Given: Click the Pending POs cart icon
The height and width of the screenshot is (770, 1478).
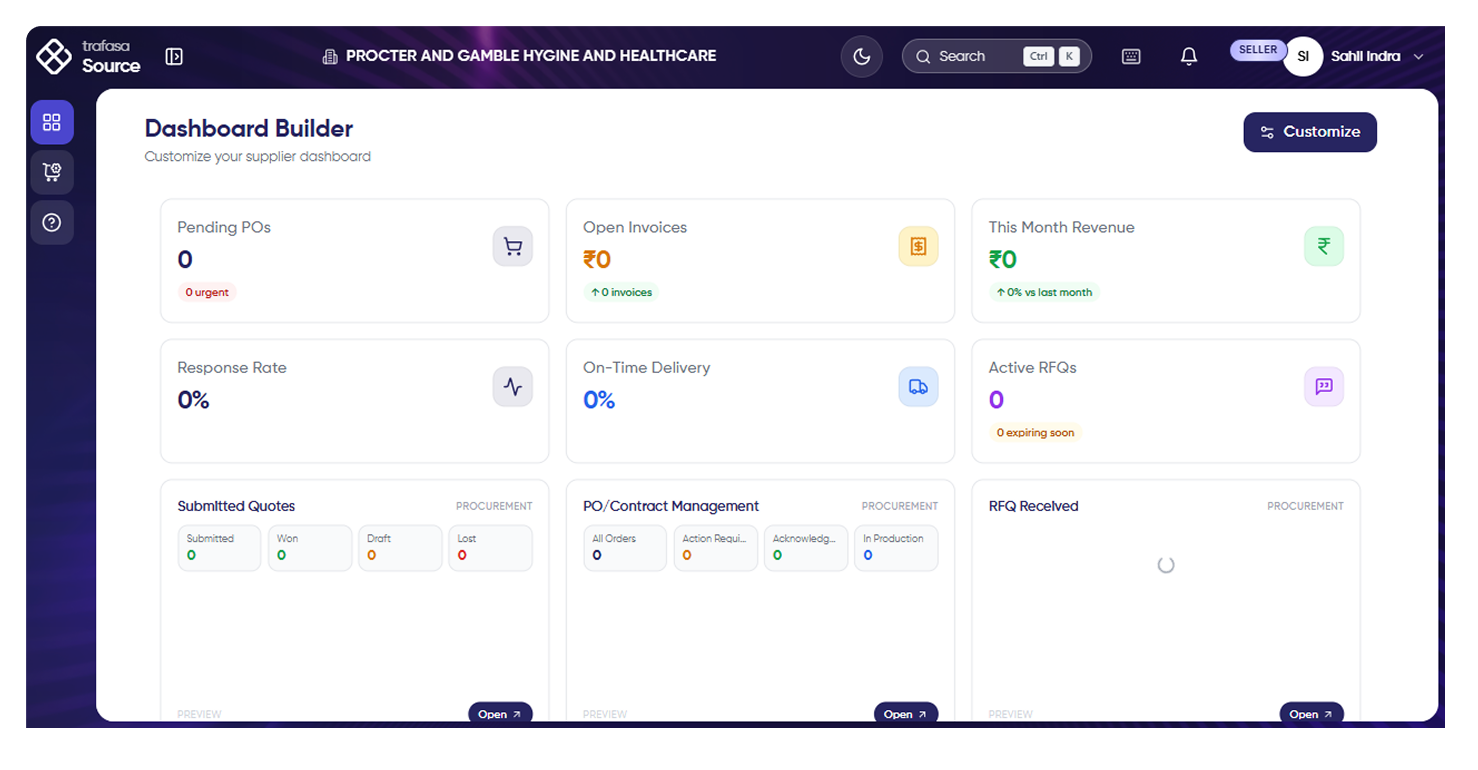Looking at the screenshot, I should pyautogui.click(x=513, y=246).
